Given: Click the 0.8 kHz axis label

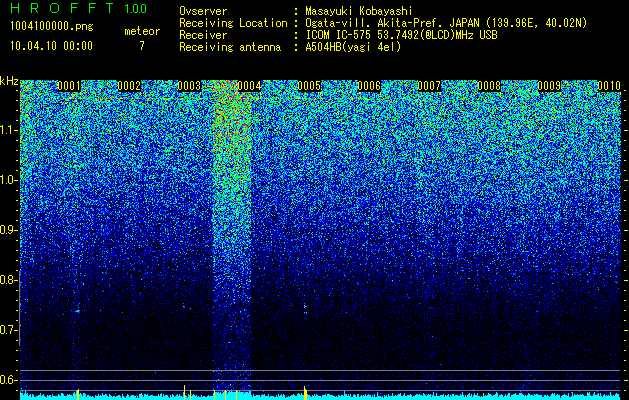Looking at the screenshot, I should click(x=9, y=280).
